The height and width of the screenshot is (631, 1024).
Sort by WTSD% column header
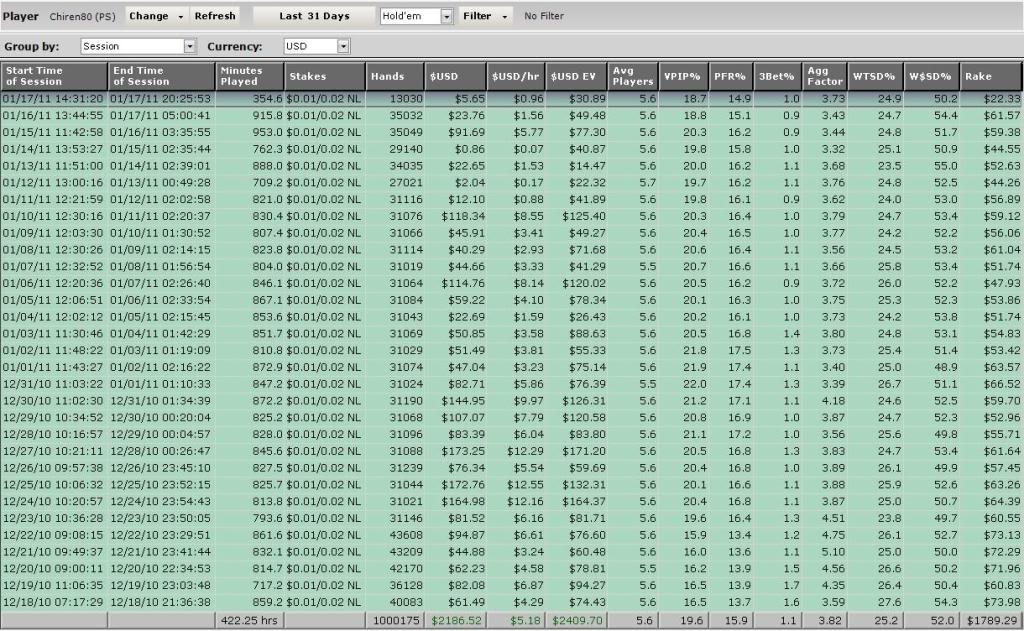click(x=875, y=76)
